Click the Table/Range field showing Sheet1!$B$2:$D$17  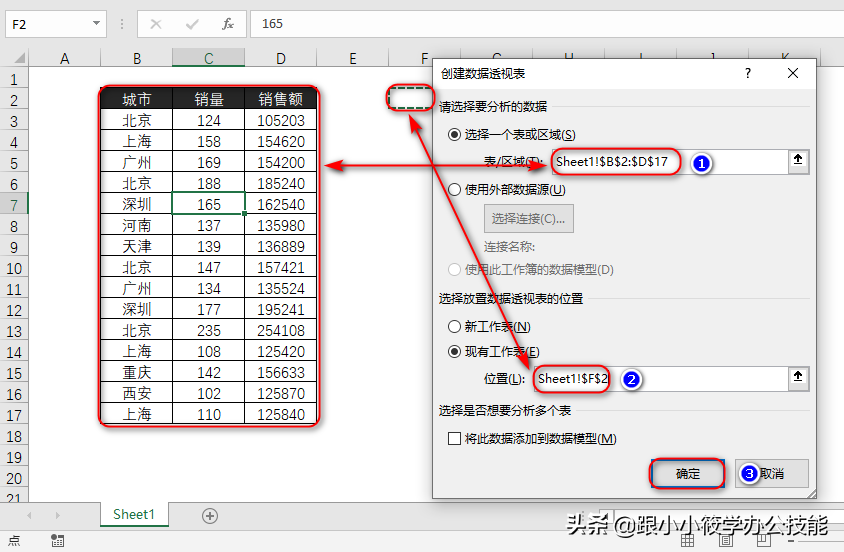pyautogui.click(x=670, y=162)
